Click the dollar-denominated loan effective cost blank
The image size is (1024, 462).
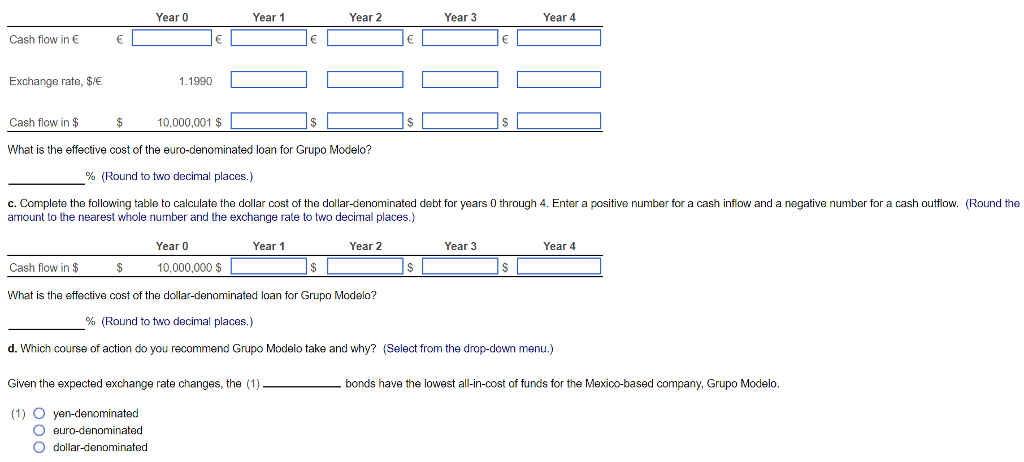[x=46, y=321]
